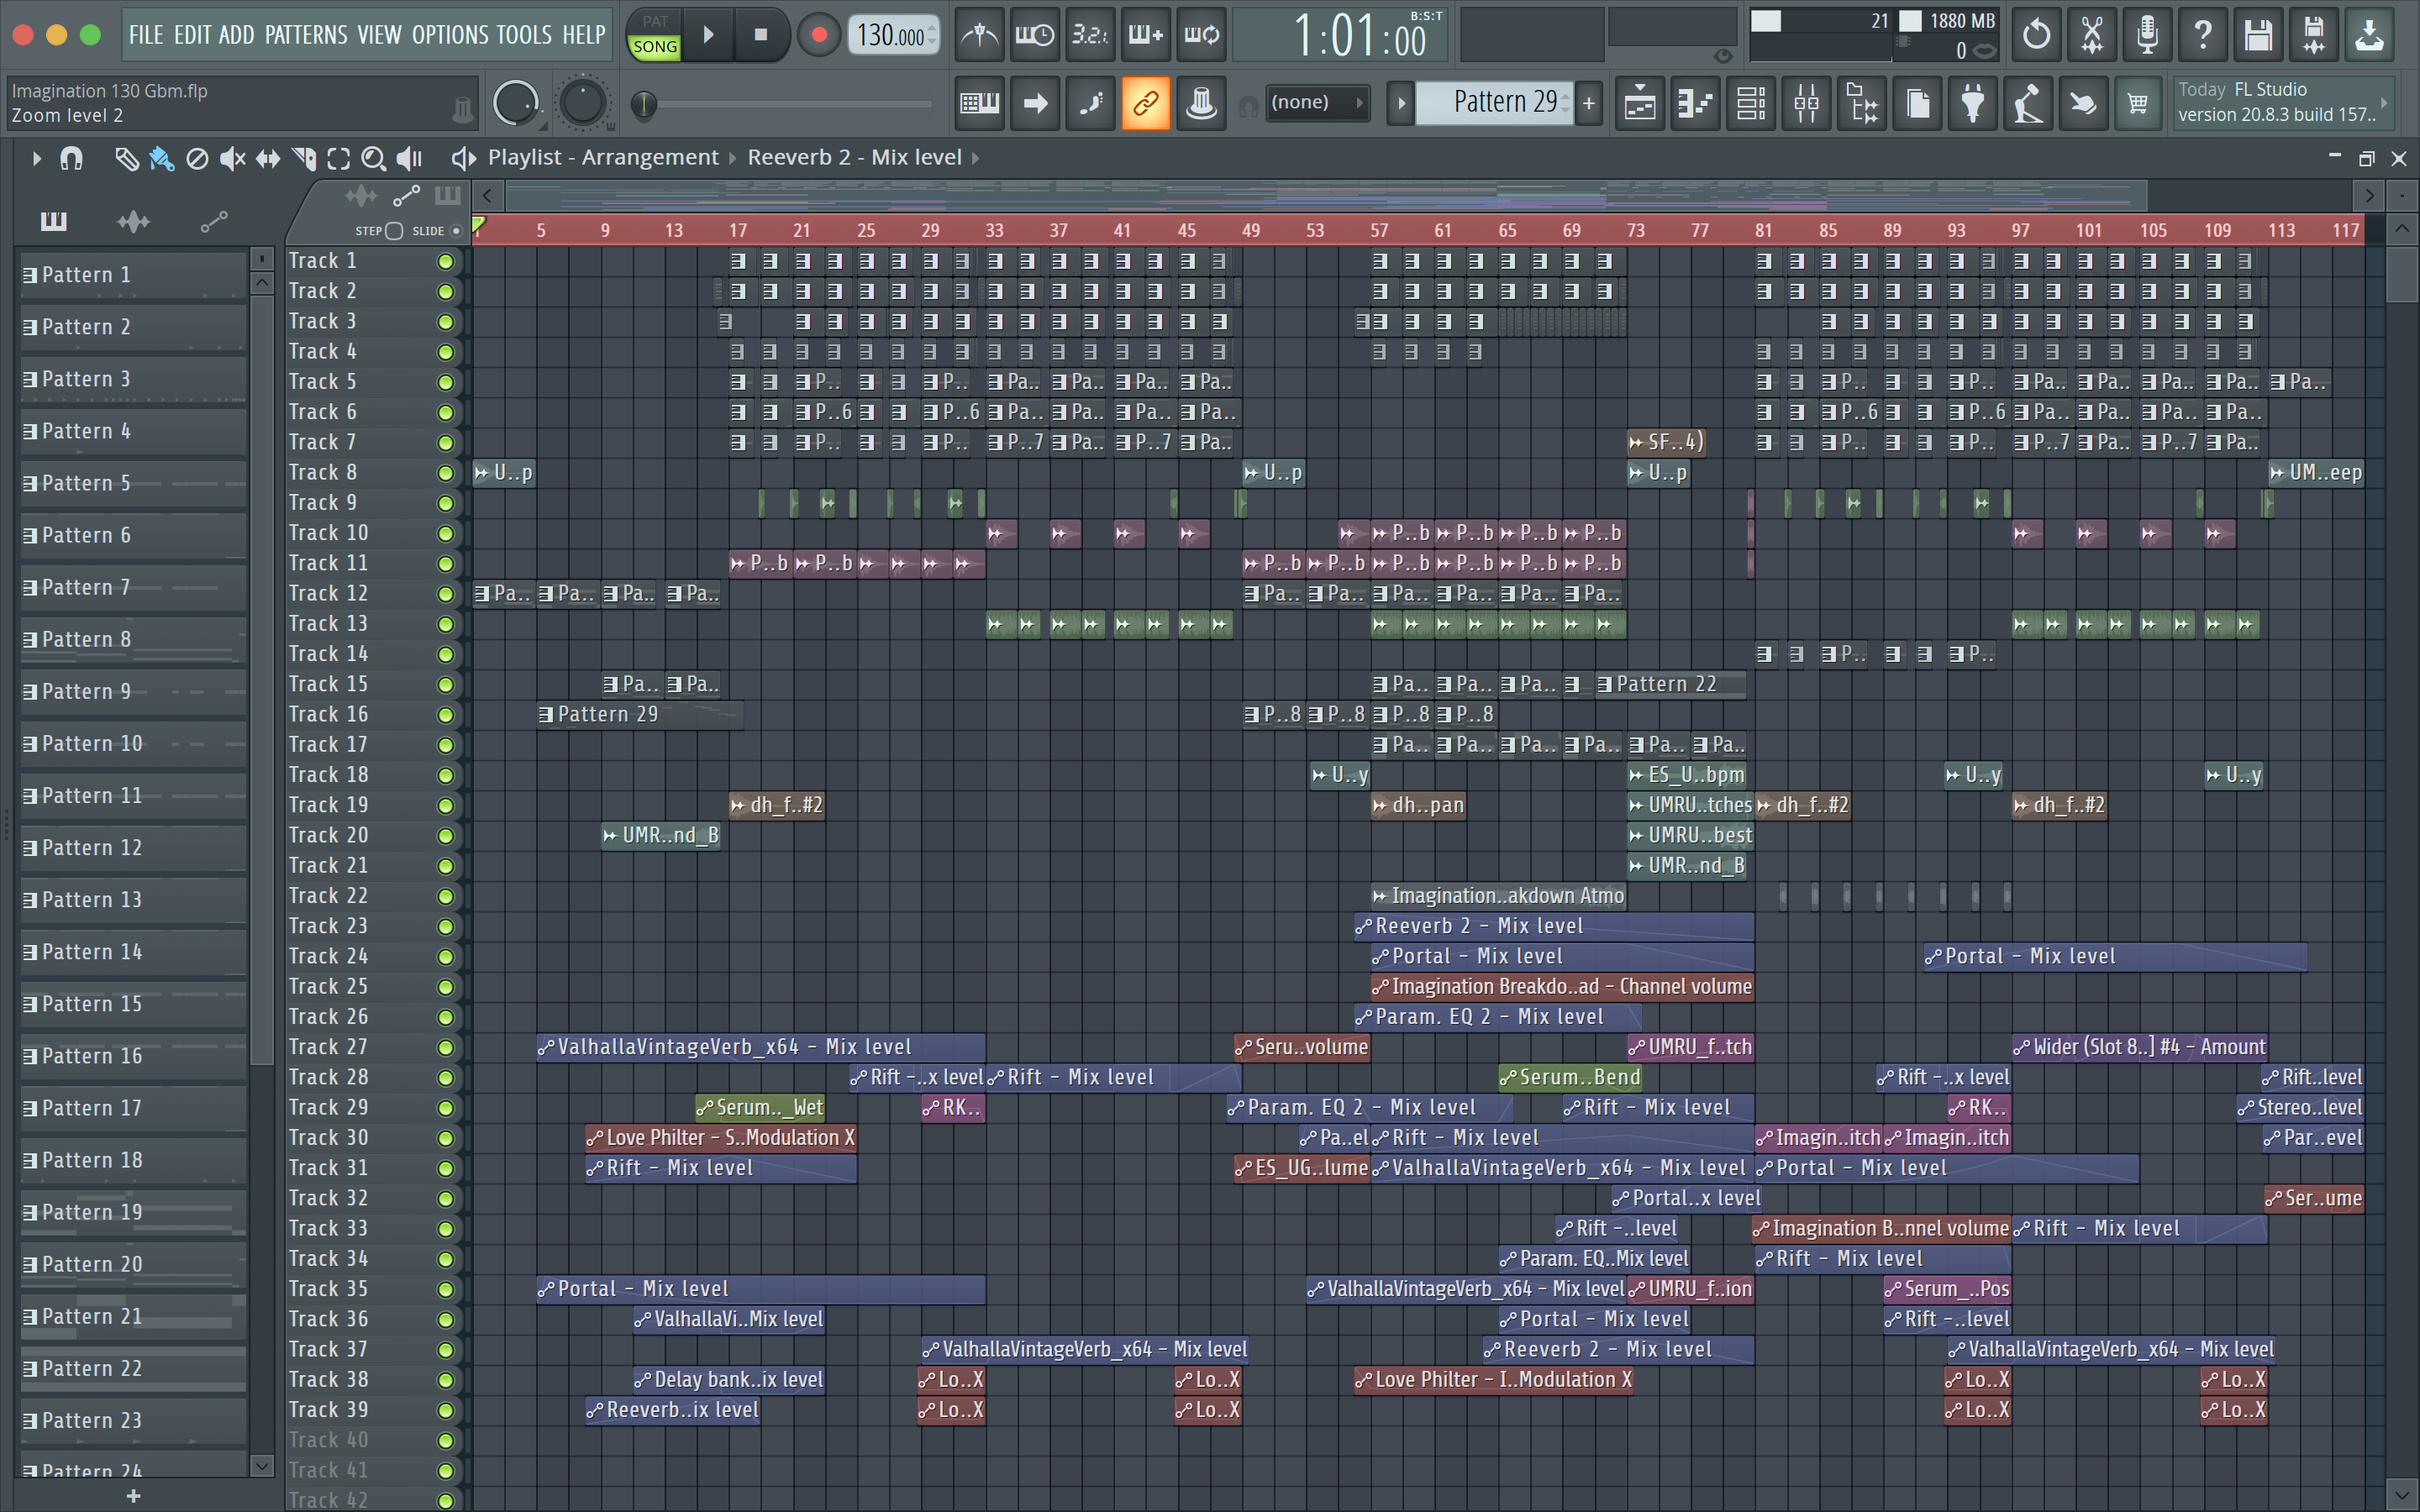Select the Slip tool
The height and width of the screenshot is (1512, 2420).
[x=268, y=158]
